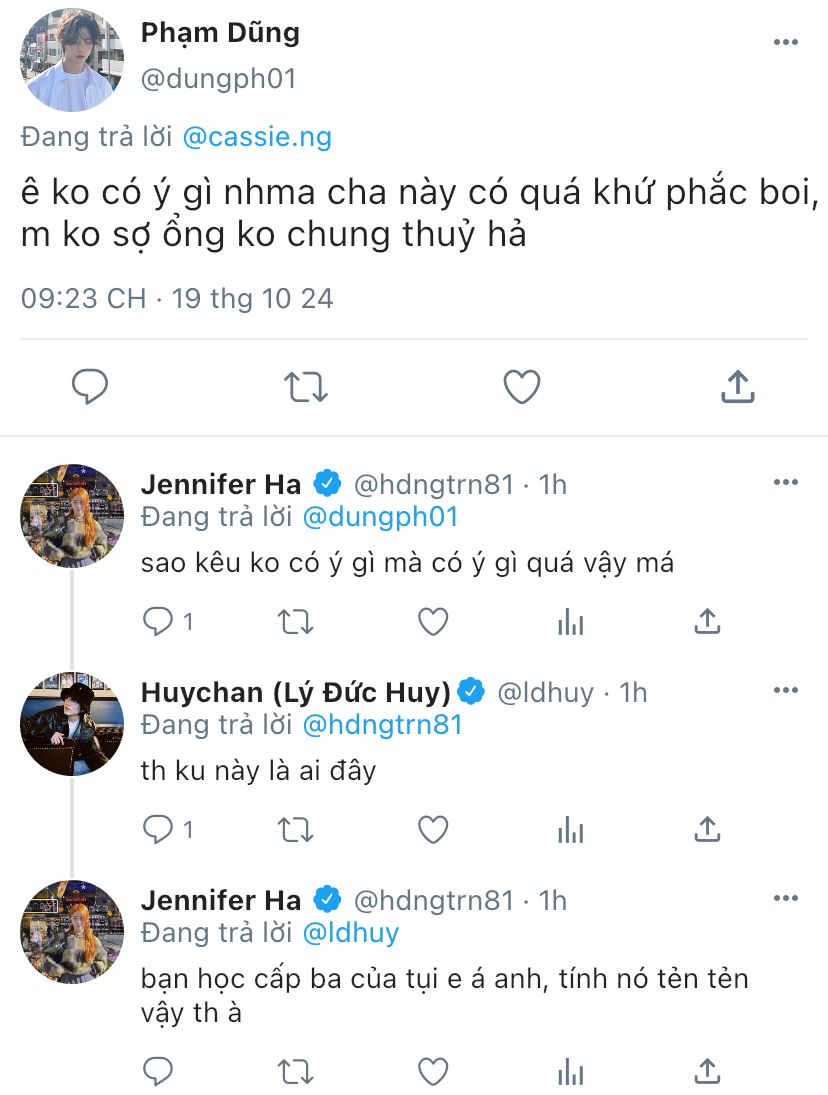The image size is (828, 1095).
Task: Open the @cassie.ng mention link
Action: [x=257, y=137]
